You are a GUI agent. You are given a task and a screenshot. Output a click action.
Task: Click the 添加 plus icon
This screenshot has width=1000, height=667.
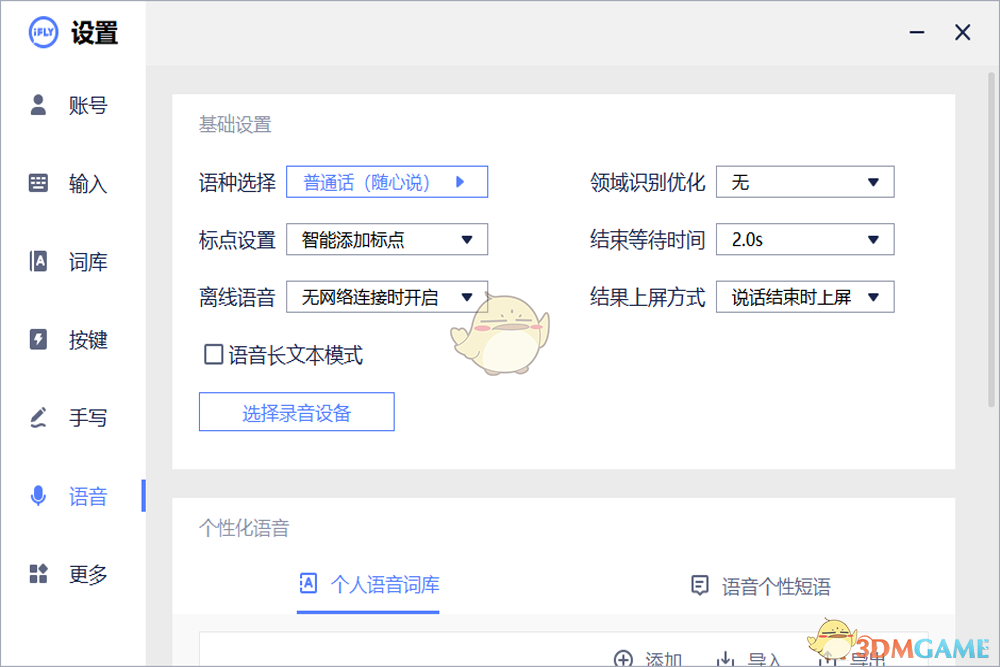point(624,659)
